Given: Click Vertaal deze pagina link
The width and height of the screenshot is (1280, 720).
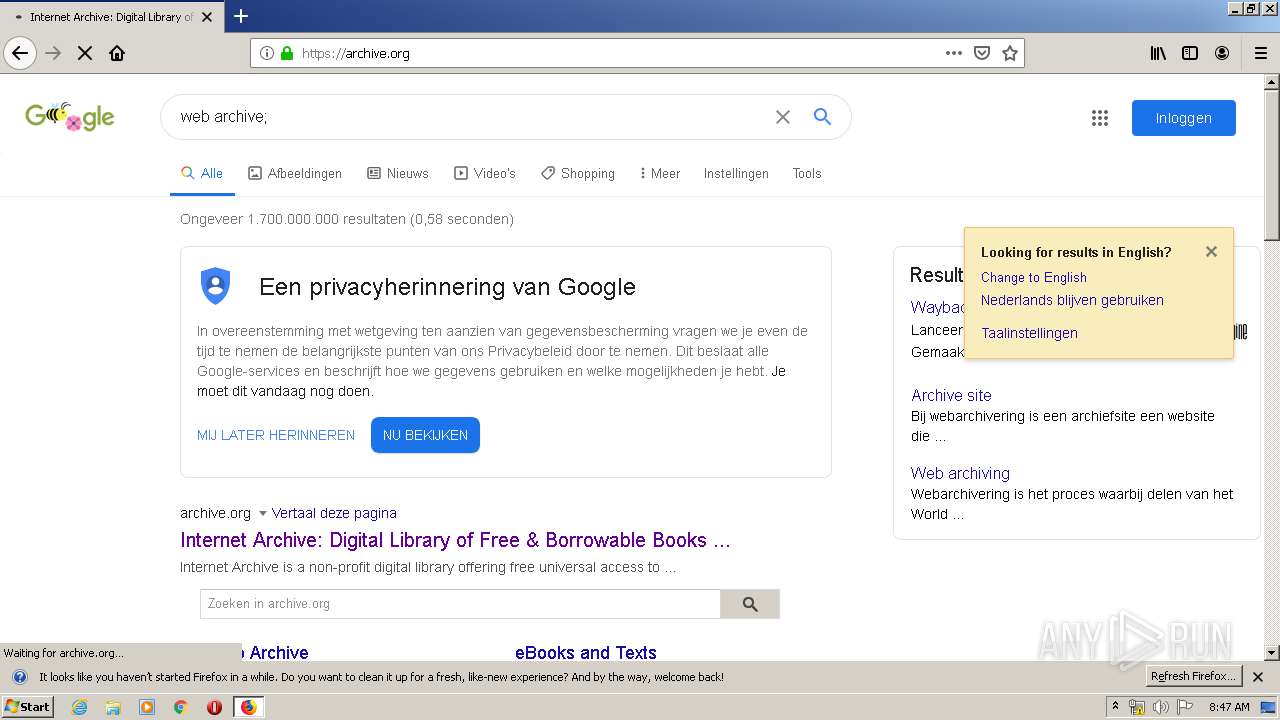Looking at the screenshot, I should coord(334,513).
